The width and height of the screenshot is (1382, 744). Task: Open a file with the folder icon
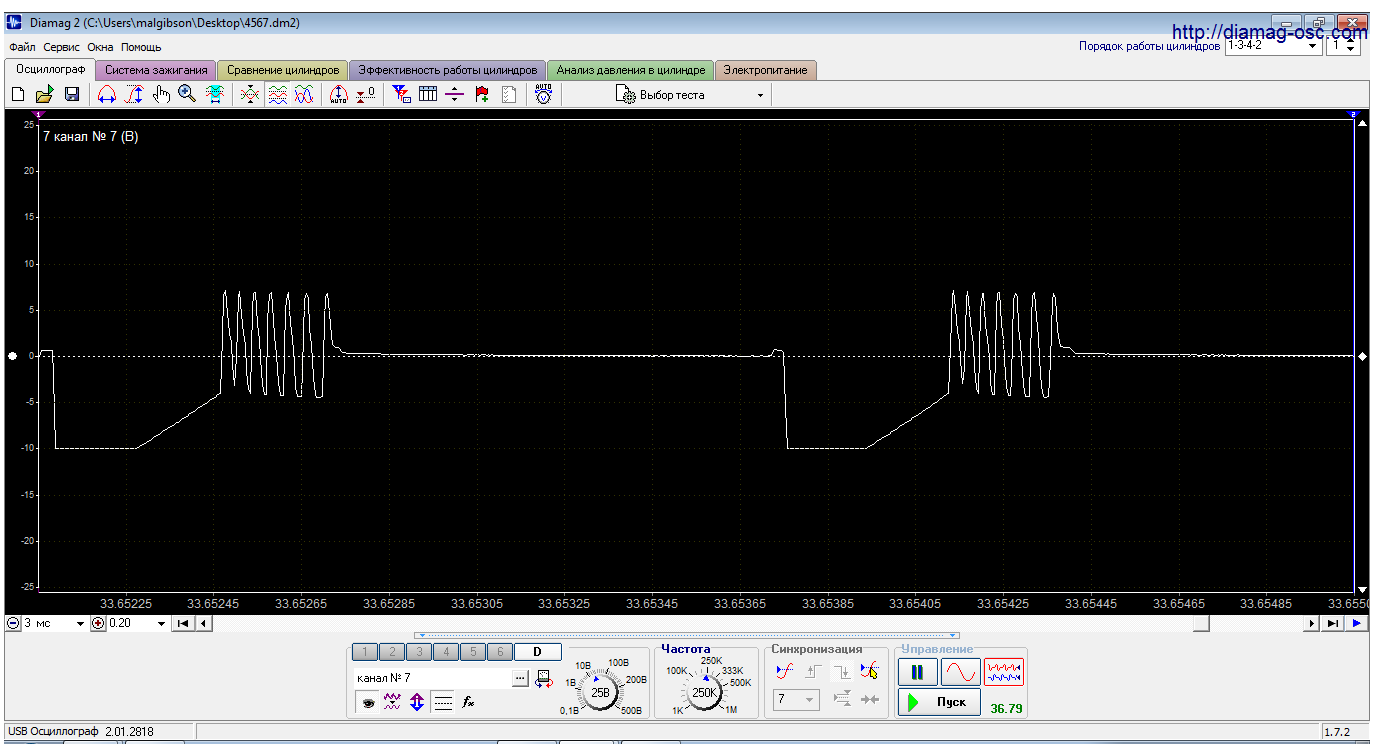click(x=44, y=94)
